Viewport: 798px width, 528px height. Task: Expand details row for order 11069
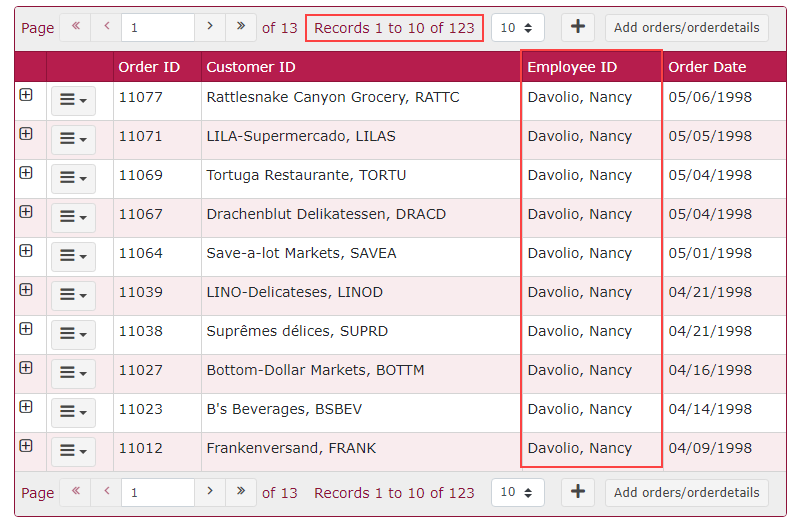[26, 173]
